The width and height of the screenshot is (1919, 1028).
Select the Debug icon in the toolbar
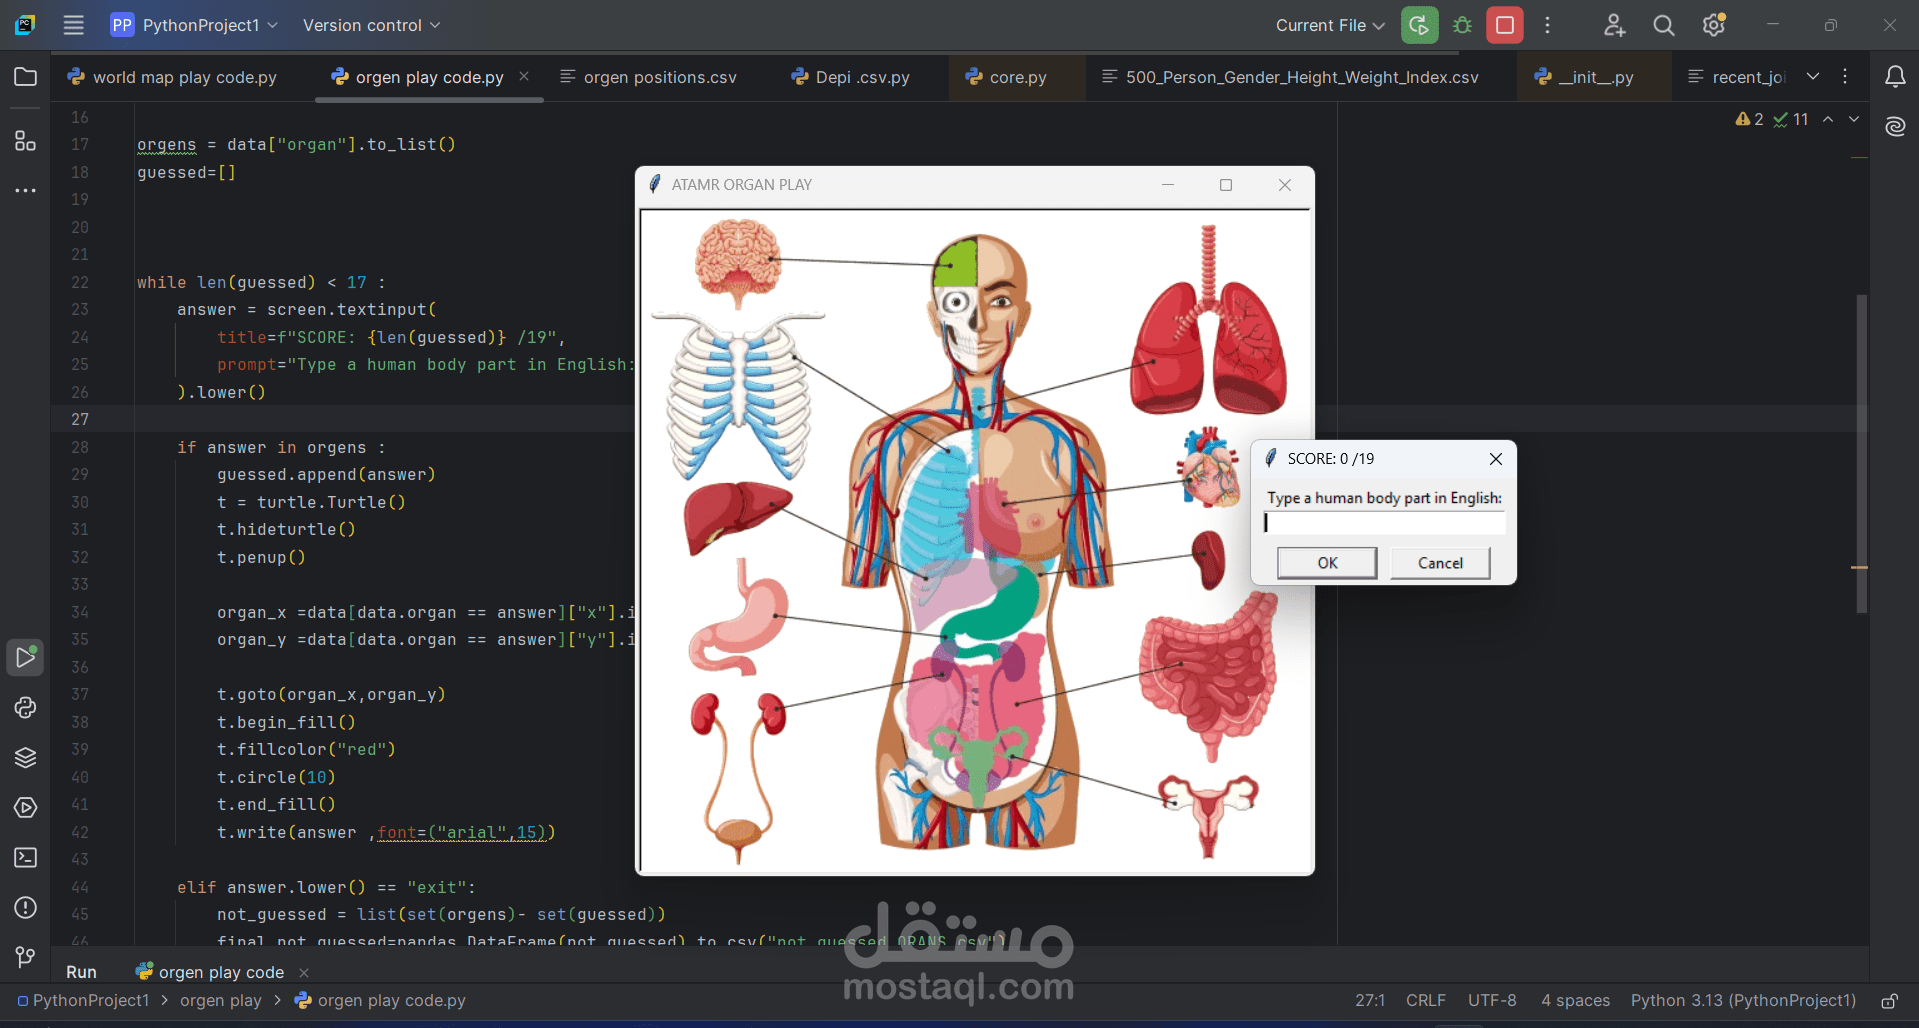[x=1461, y=25]
